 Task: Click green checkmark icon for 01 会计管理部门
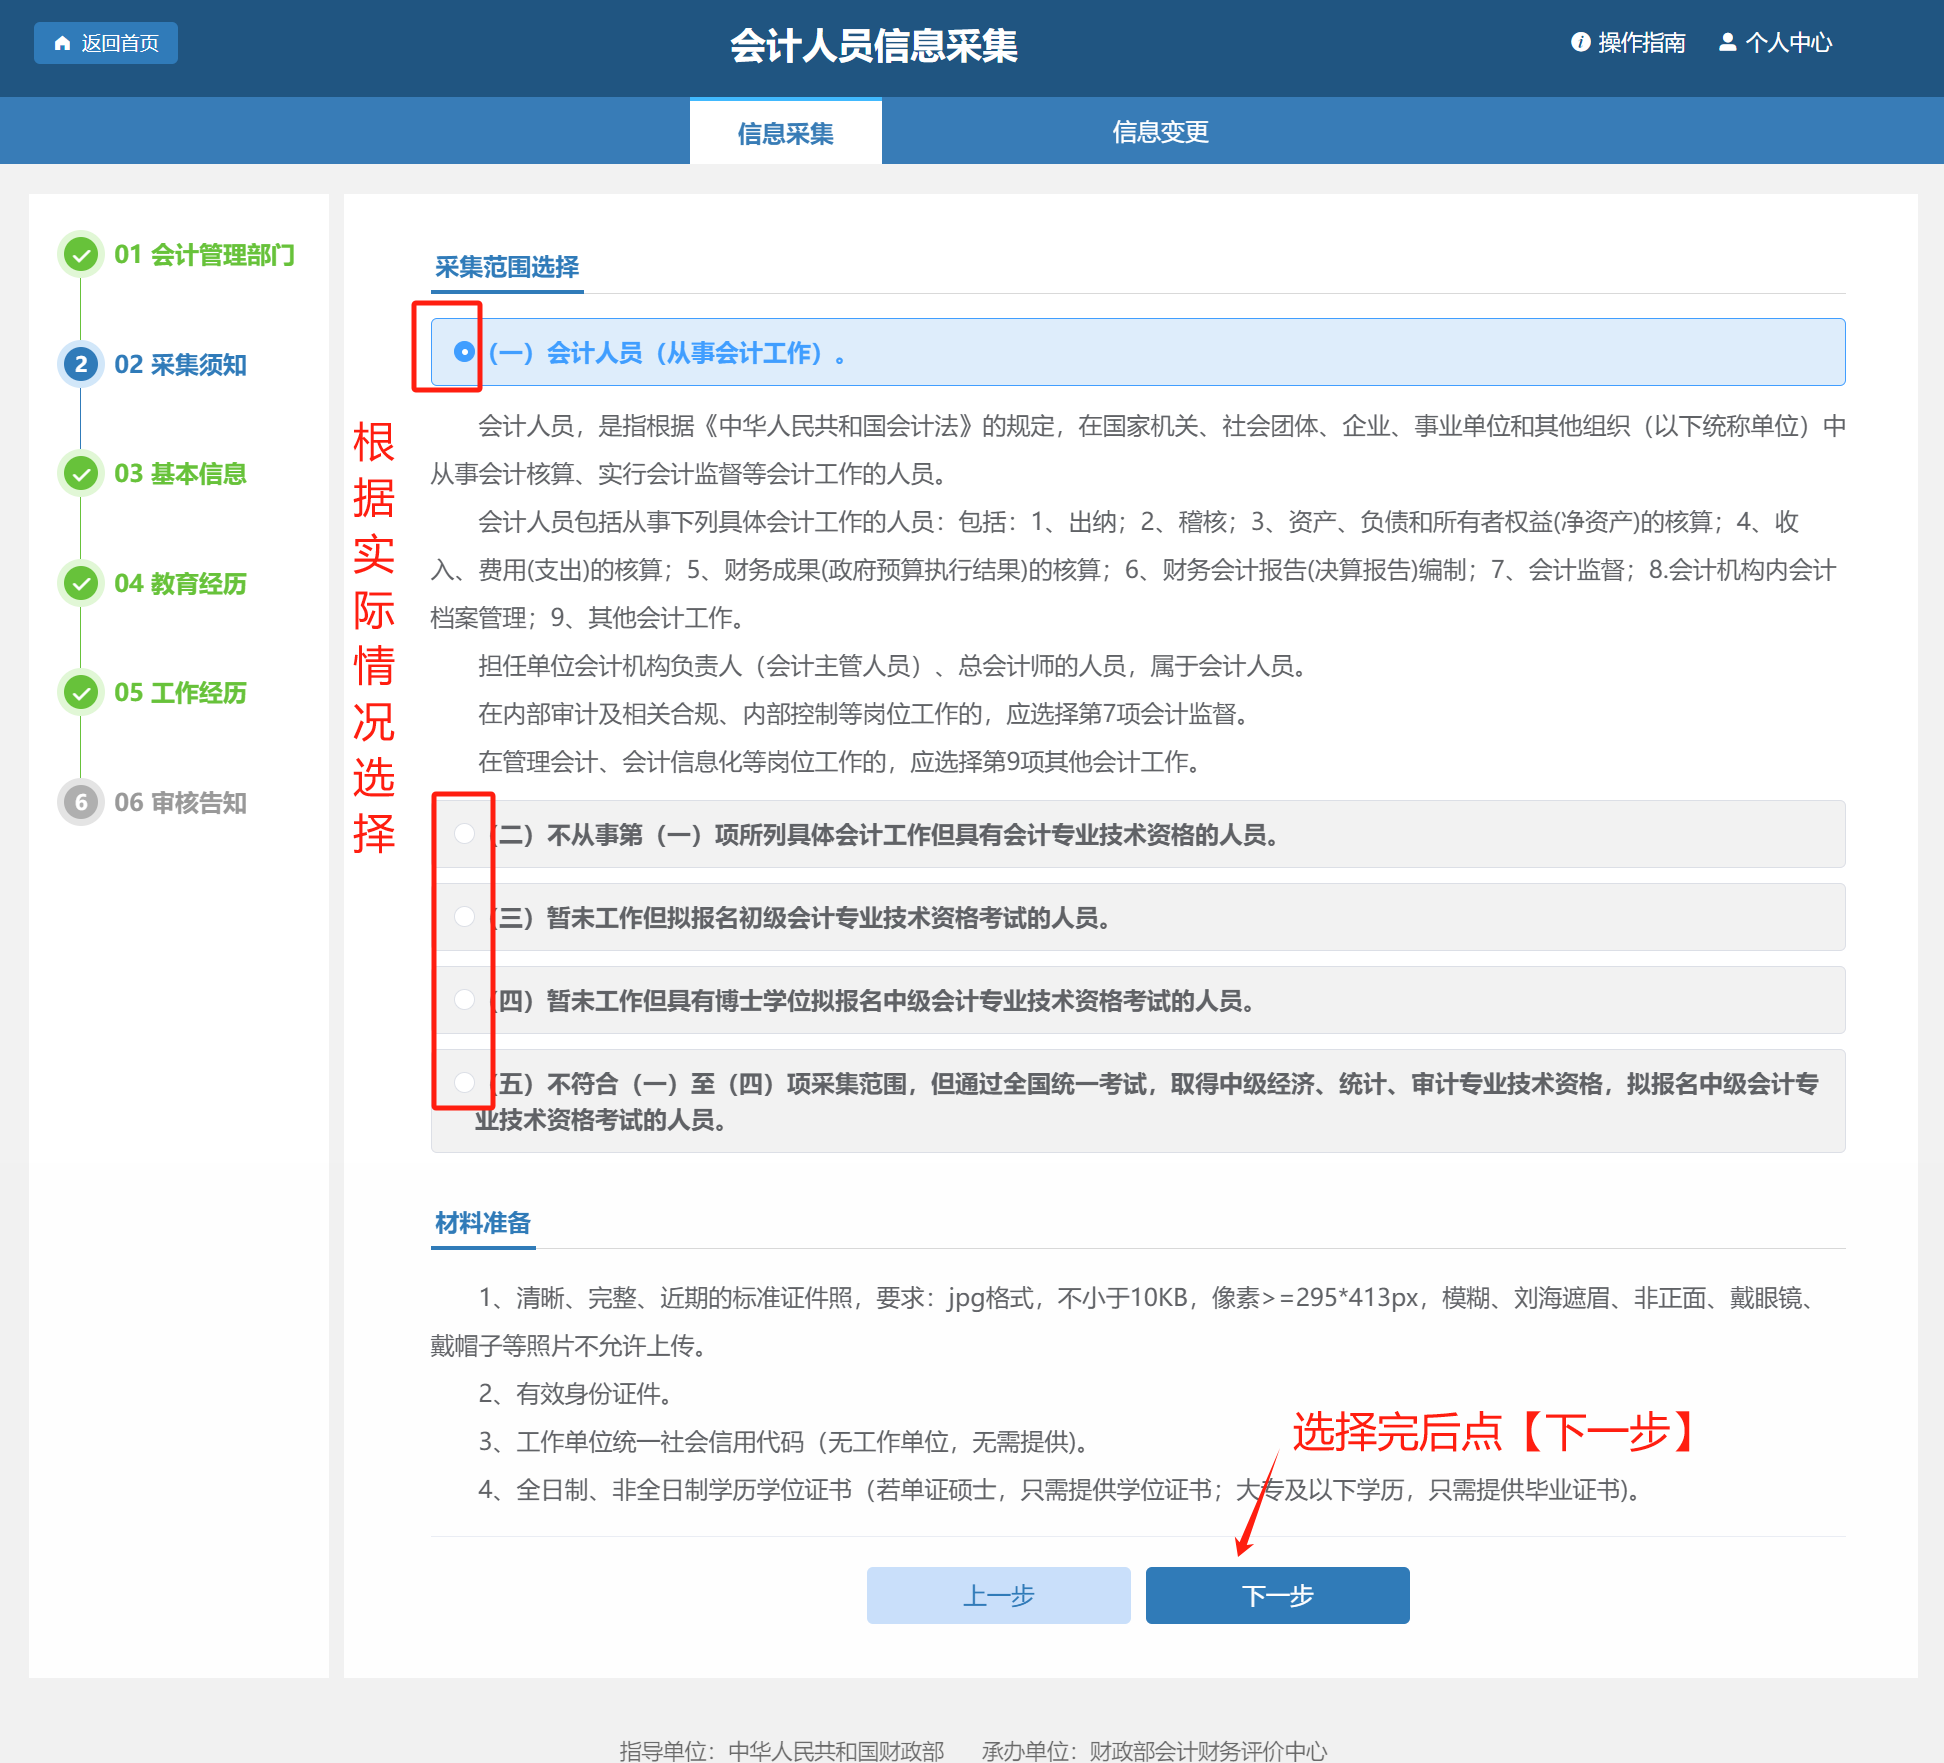[81, 254]
